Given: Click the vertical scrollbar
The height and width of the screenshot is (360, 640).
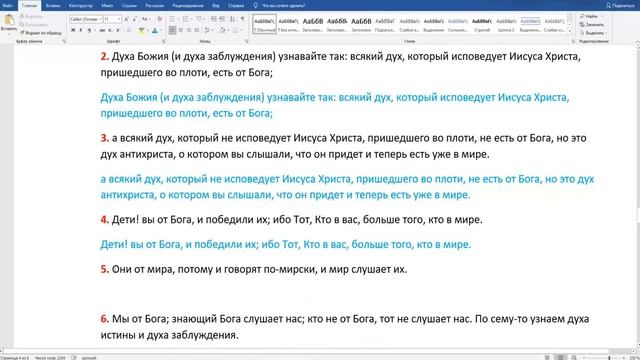Looking at the screenshot, I should (637, 196).
